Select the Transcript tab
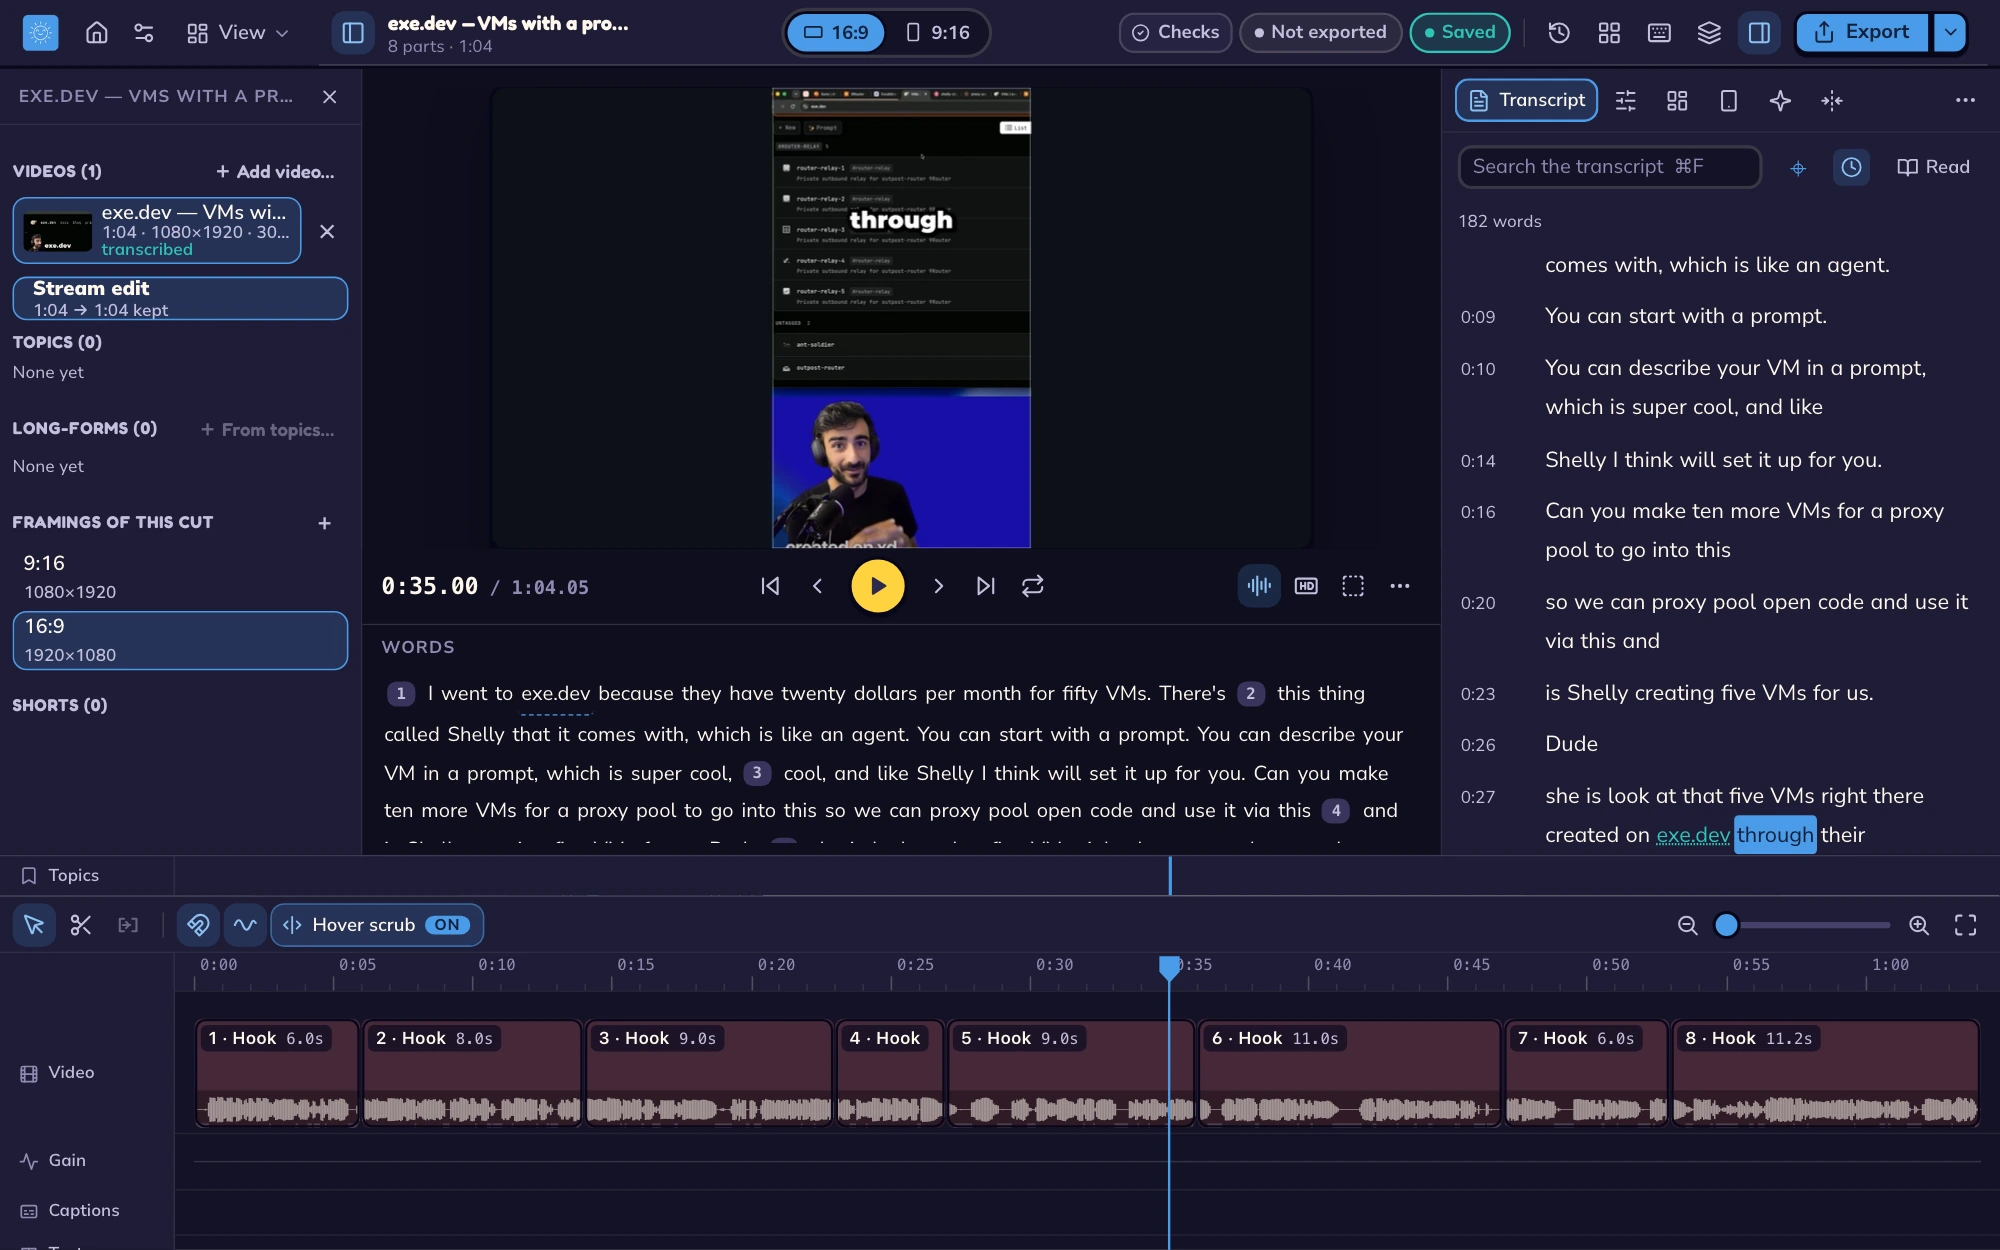Screen dimensions: 2000x1250 tap(1526, 100)
